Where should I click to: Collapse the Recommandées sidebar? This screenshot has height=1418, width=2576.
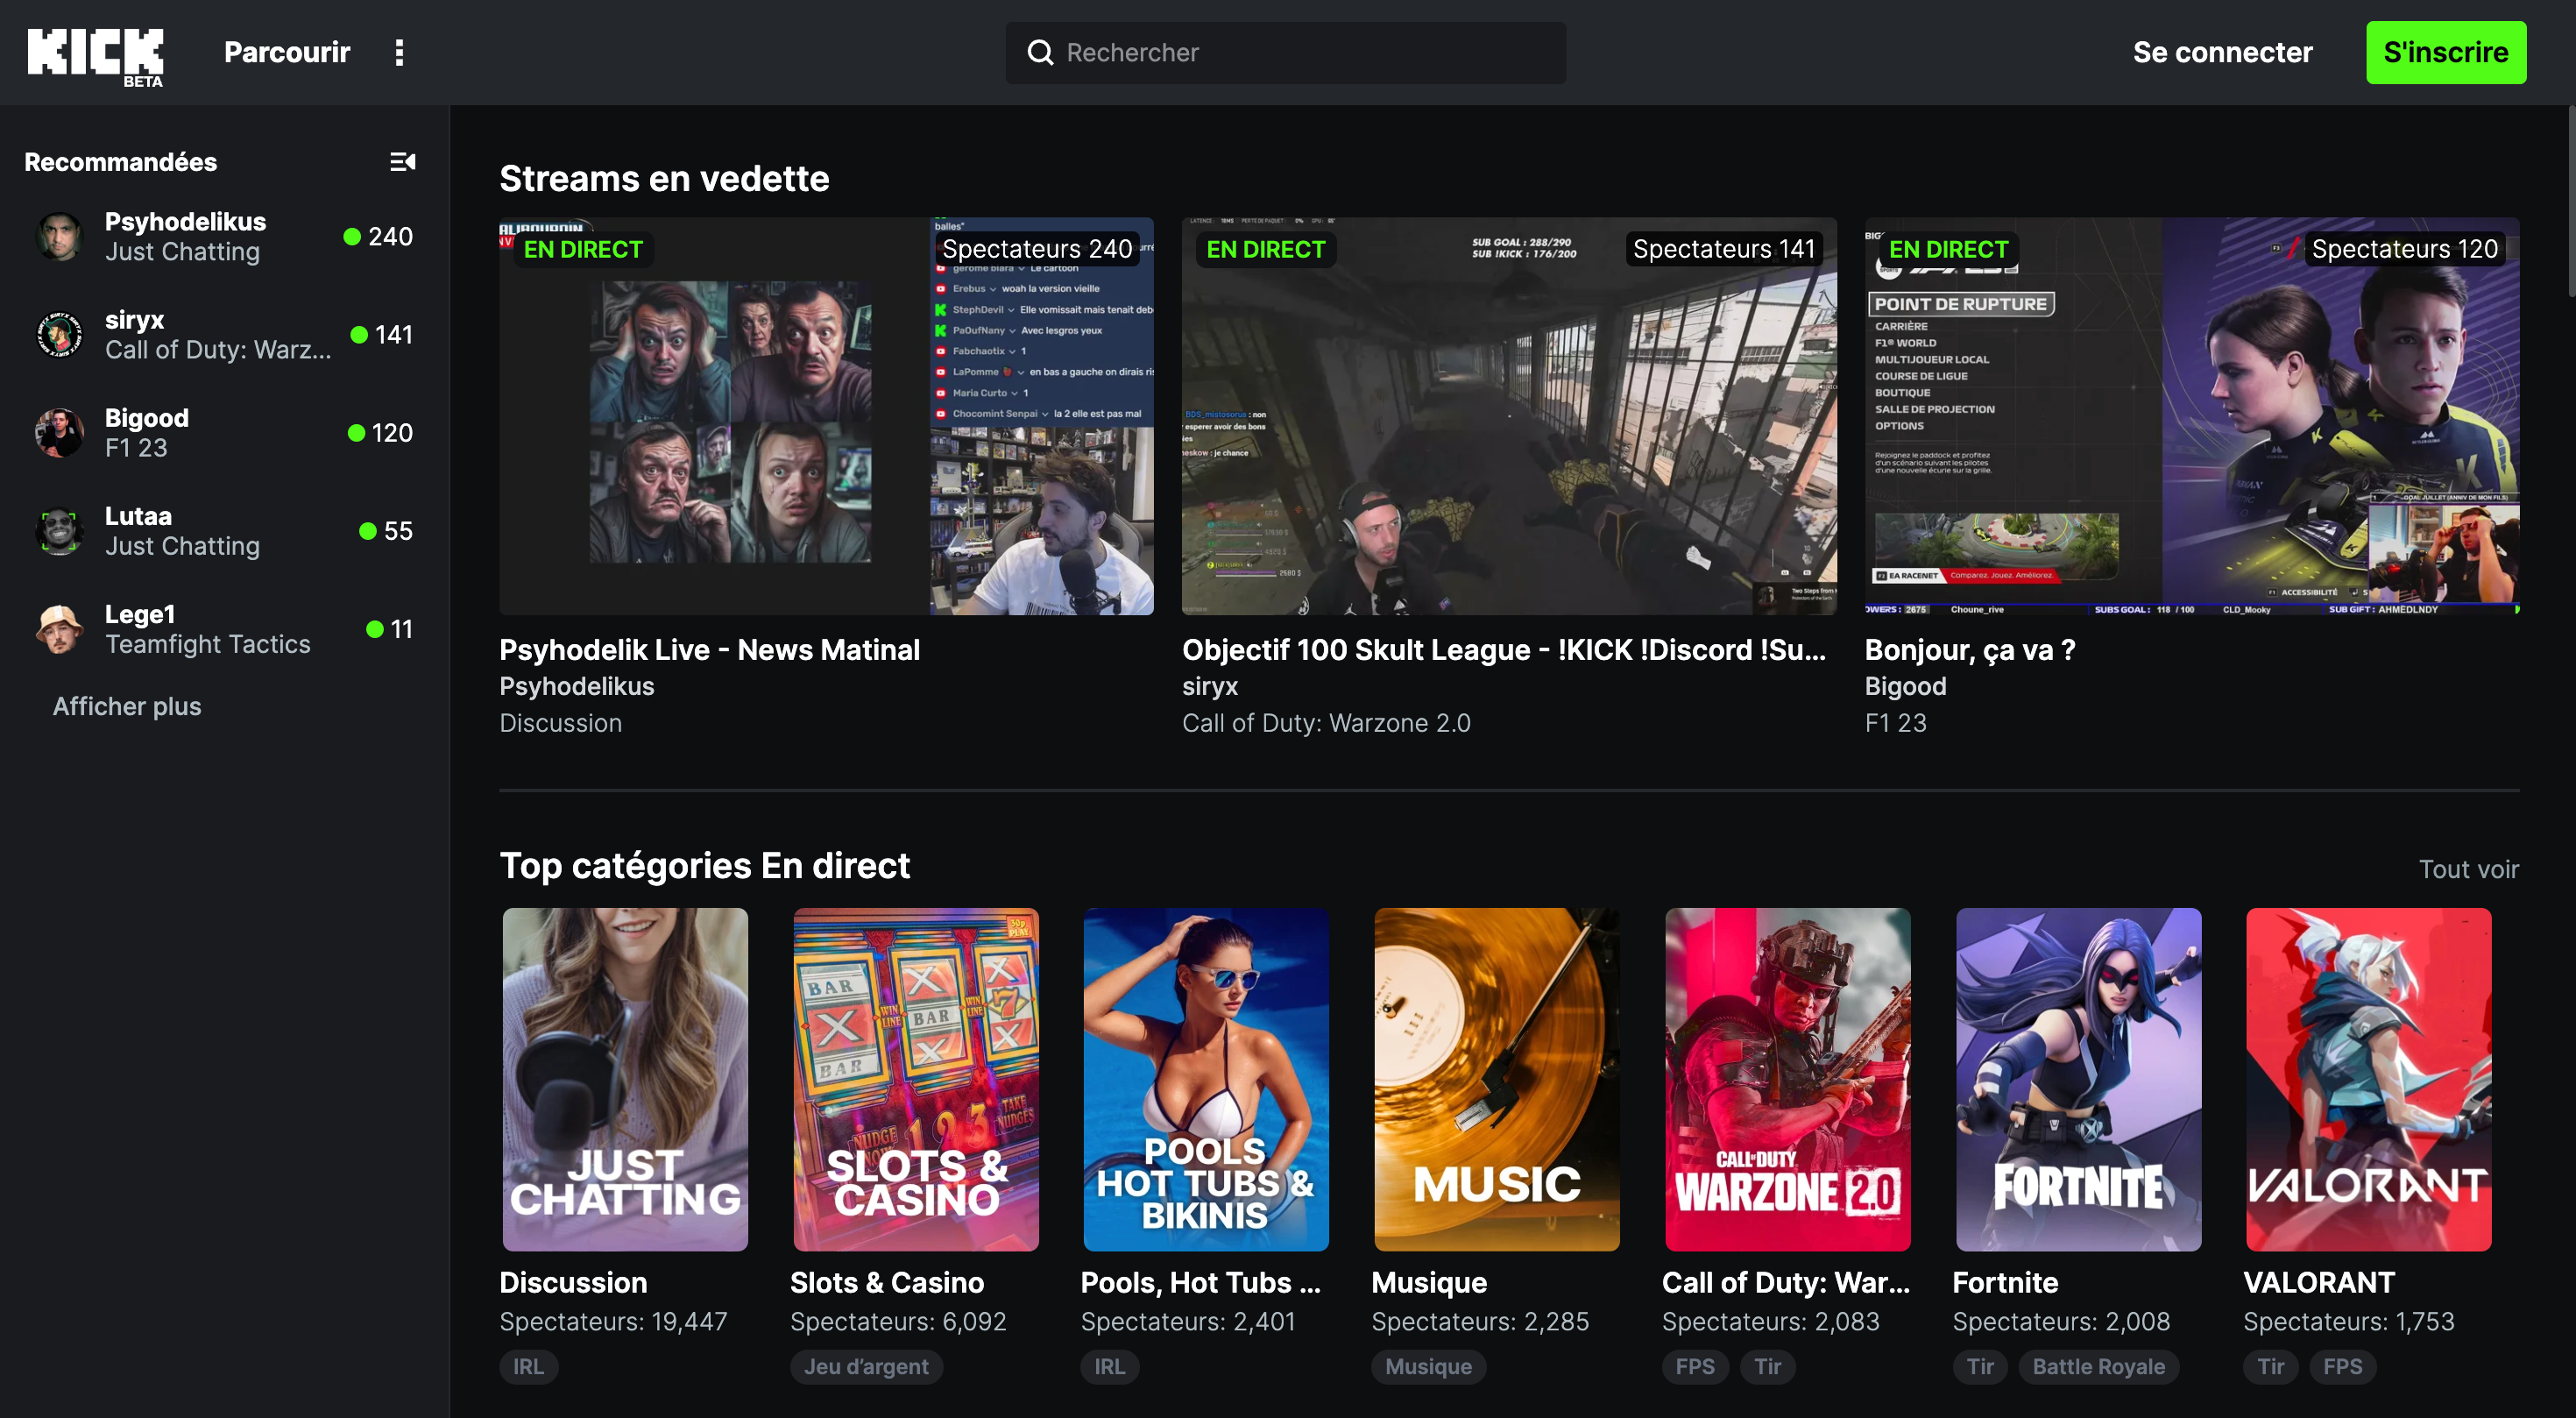(x=402, y=162)
